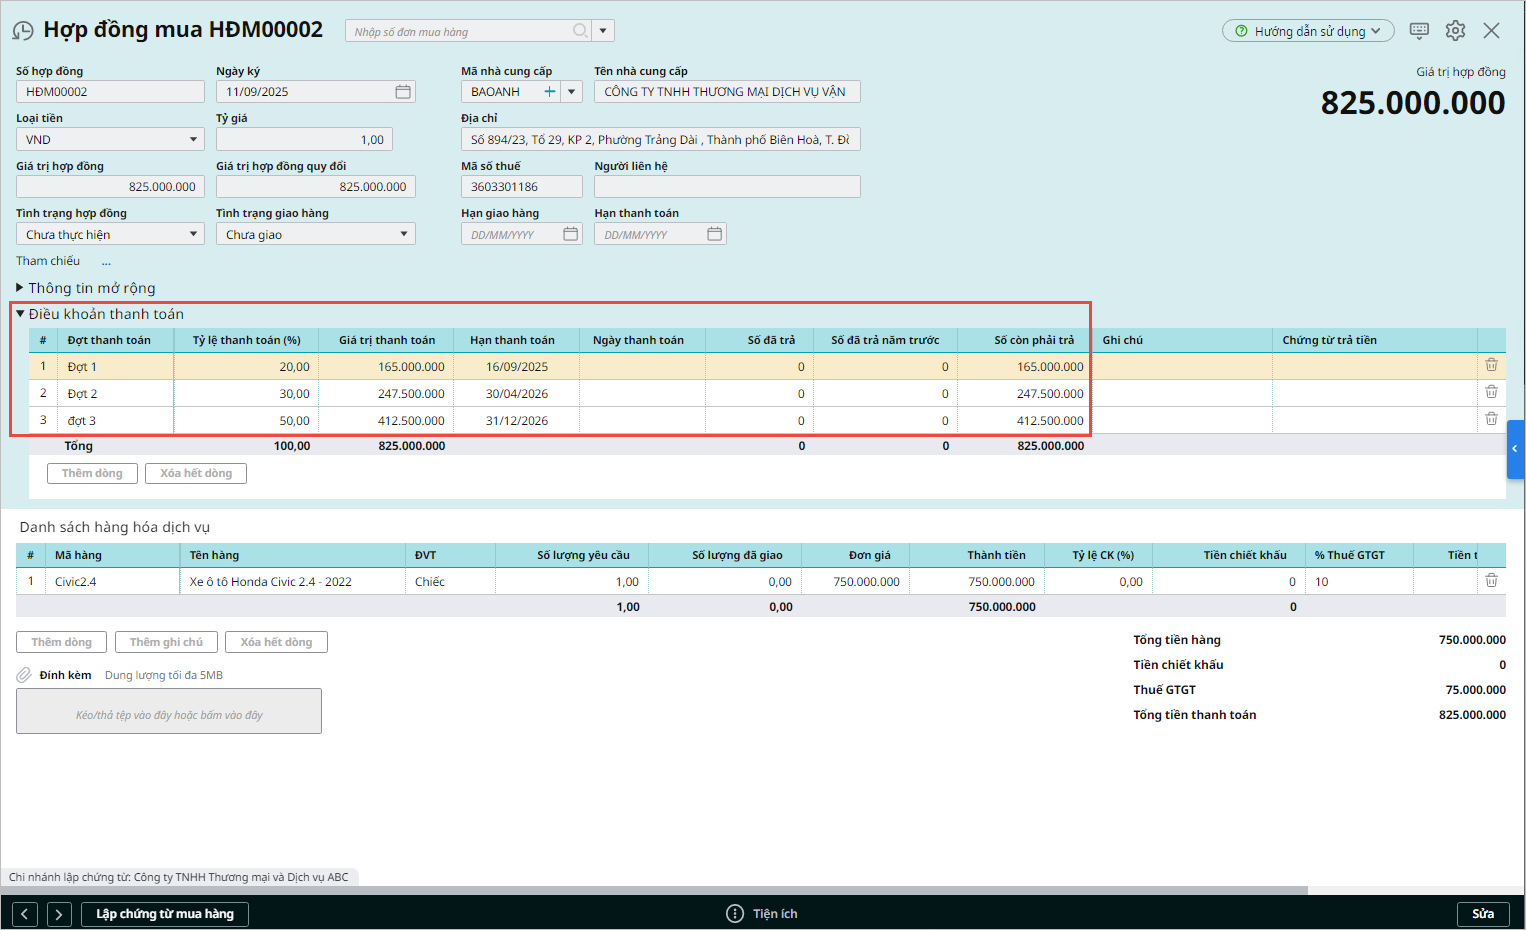Open calendar for Hạn giao hàng
The width and height of the screenshot is (1526, 930).
(x=570, y=234)
